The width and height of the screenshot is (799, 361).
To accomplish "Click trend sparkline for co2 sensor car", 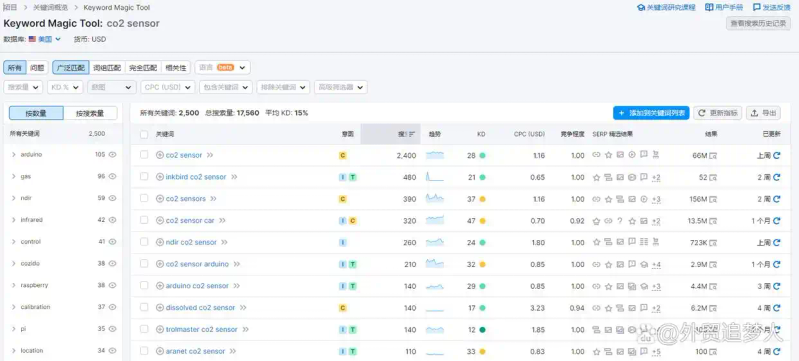I will click(435, 220).
